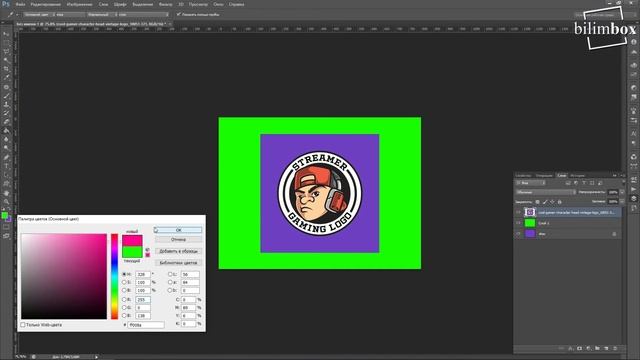Screen dimensions: 640x360
Task: Select the Crop tool
Action: [6, 69]
